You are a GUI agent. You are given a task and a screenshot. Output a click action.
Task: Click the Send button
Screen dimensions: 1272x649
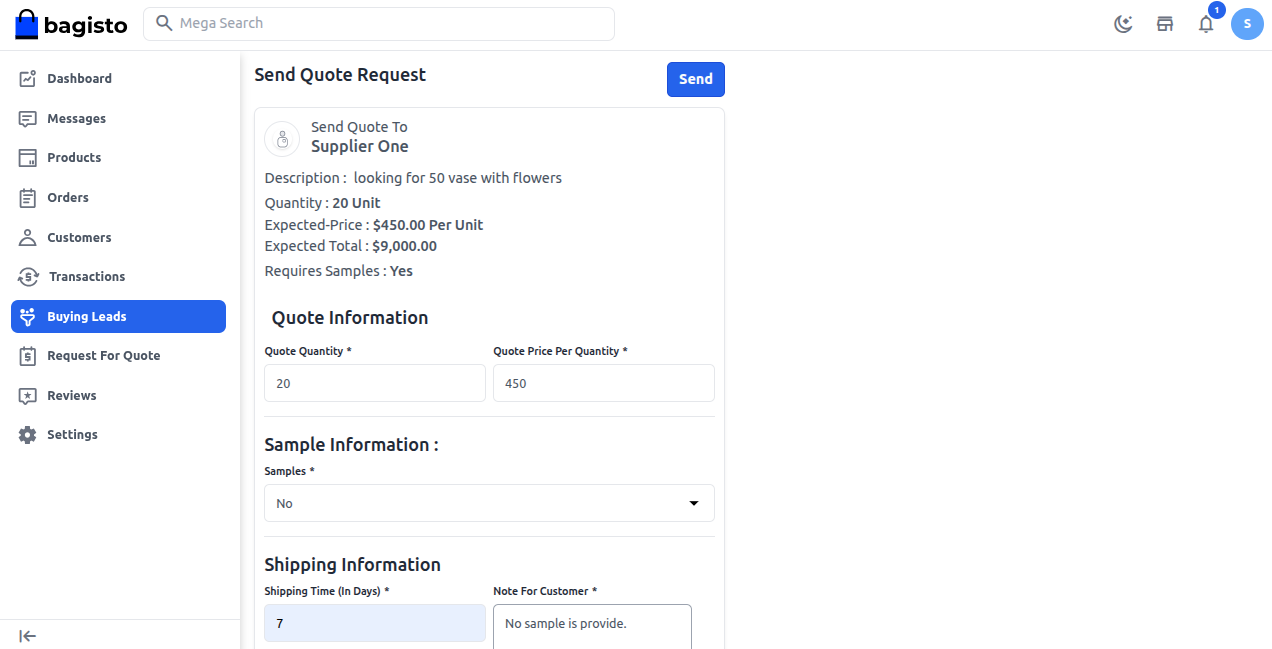tap(696, 79)
